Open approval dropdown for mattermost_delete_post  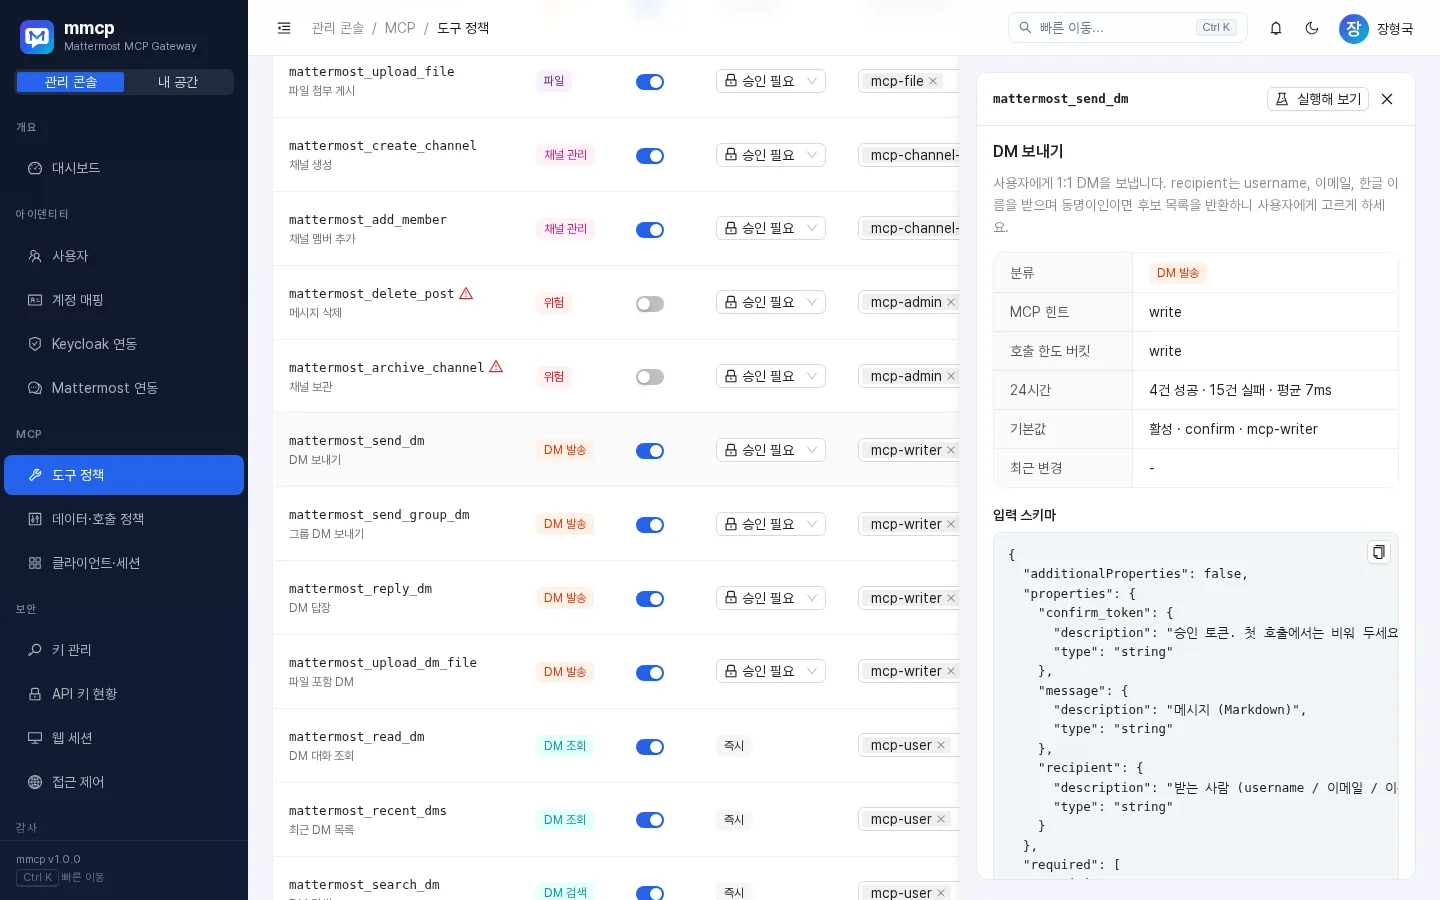point(771,302)
